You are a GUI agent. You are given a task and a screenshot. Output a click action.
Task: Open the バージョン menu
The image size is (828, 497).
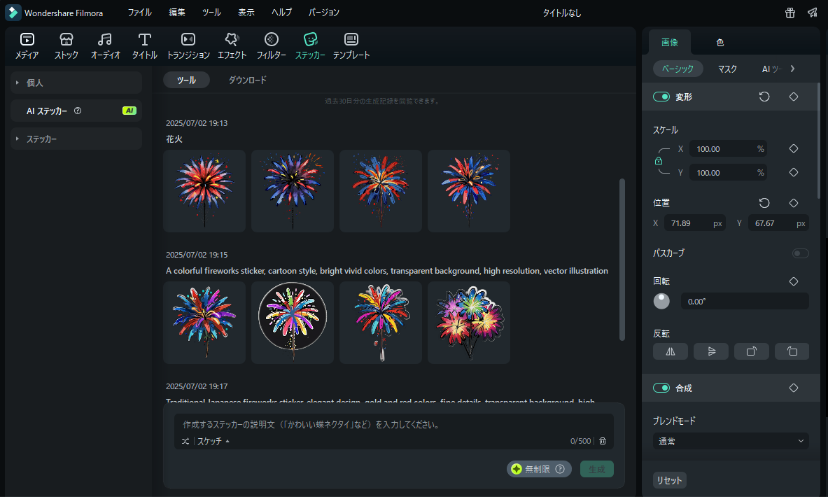coord(324,12)
